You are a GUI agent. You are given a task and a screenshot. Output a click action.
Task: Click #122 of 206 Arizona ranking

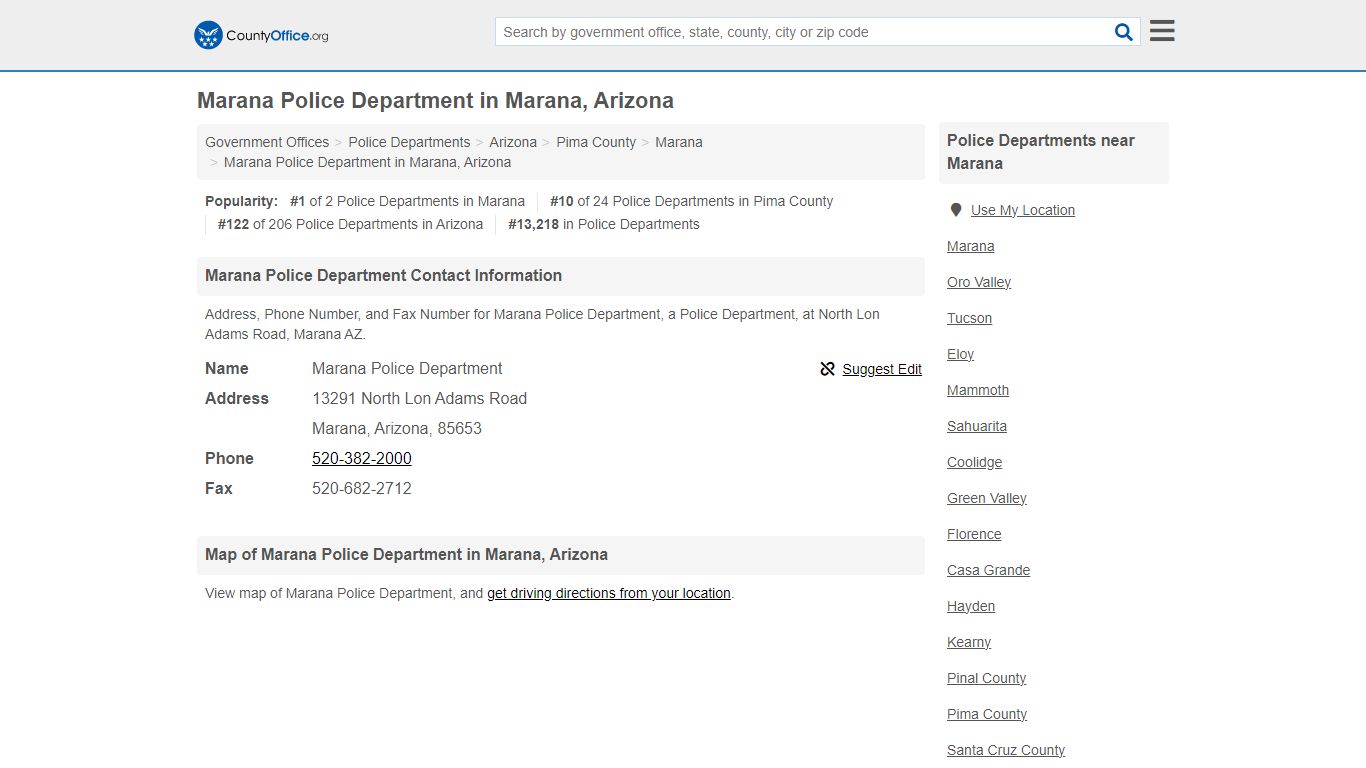[350, 224]
